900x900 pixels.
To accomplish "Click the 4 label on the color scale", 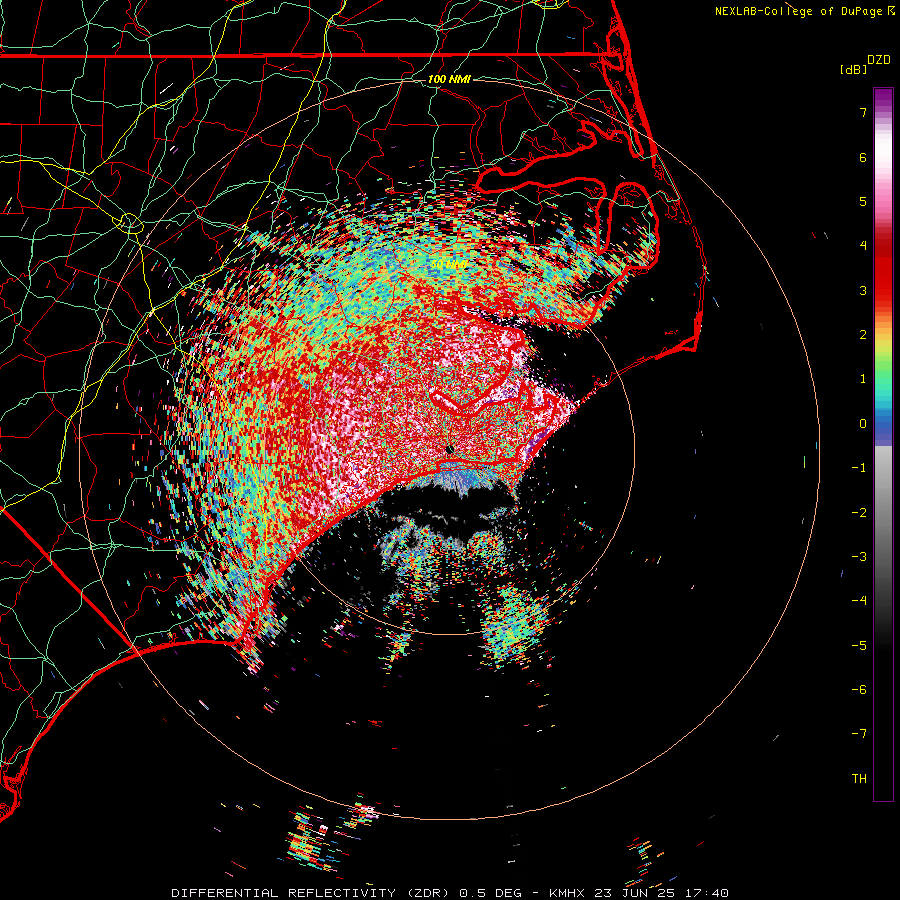I will click(863, 246).
